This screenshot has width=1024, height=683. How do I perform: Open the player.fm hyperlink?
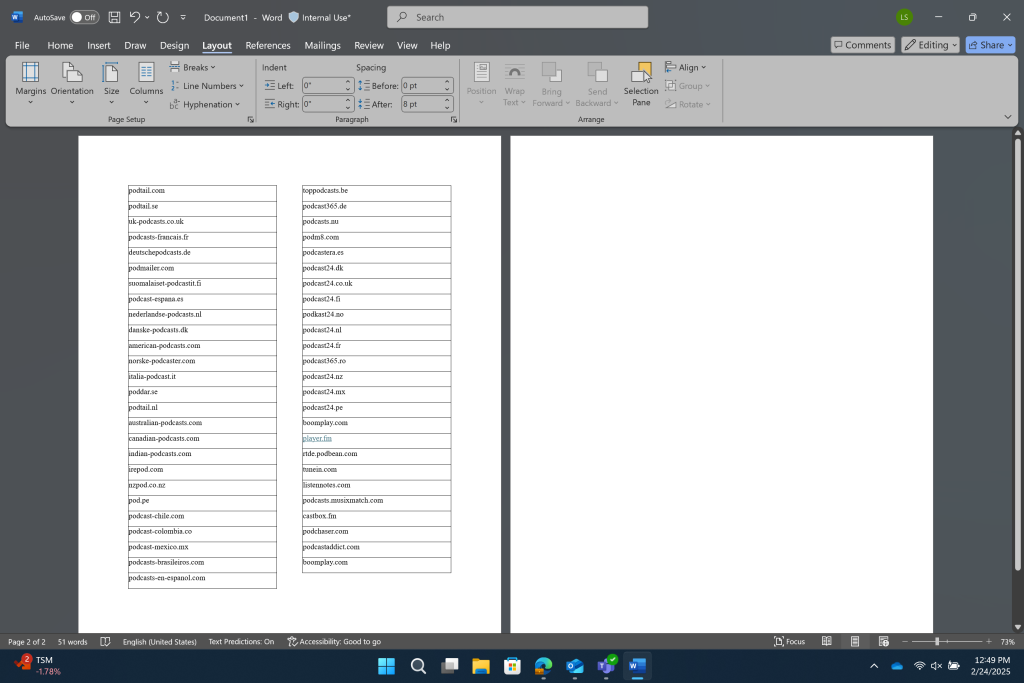[317, 438]
